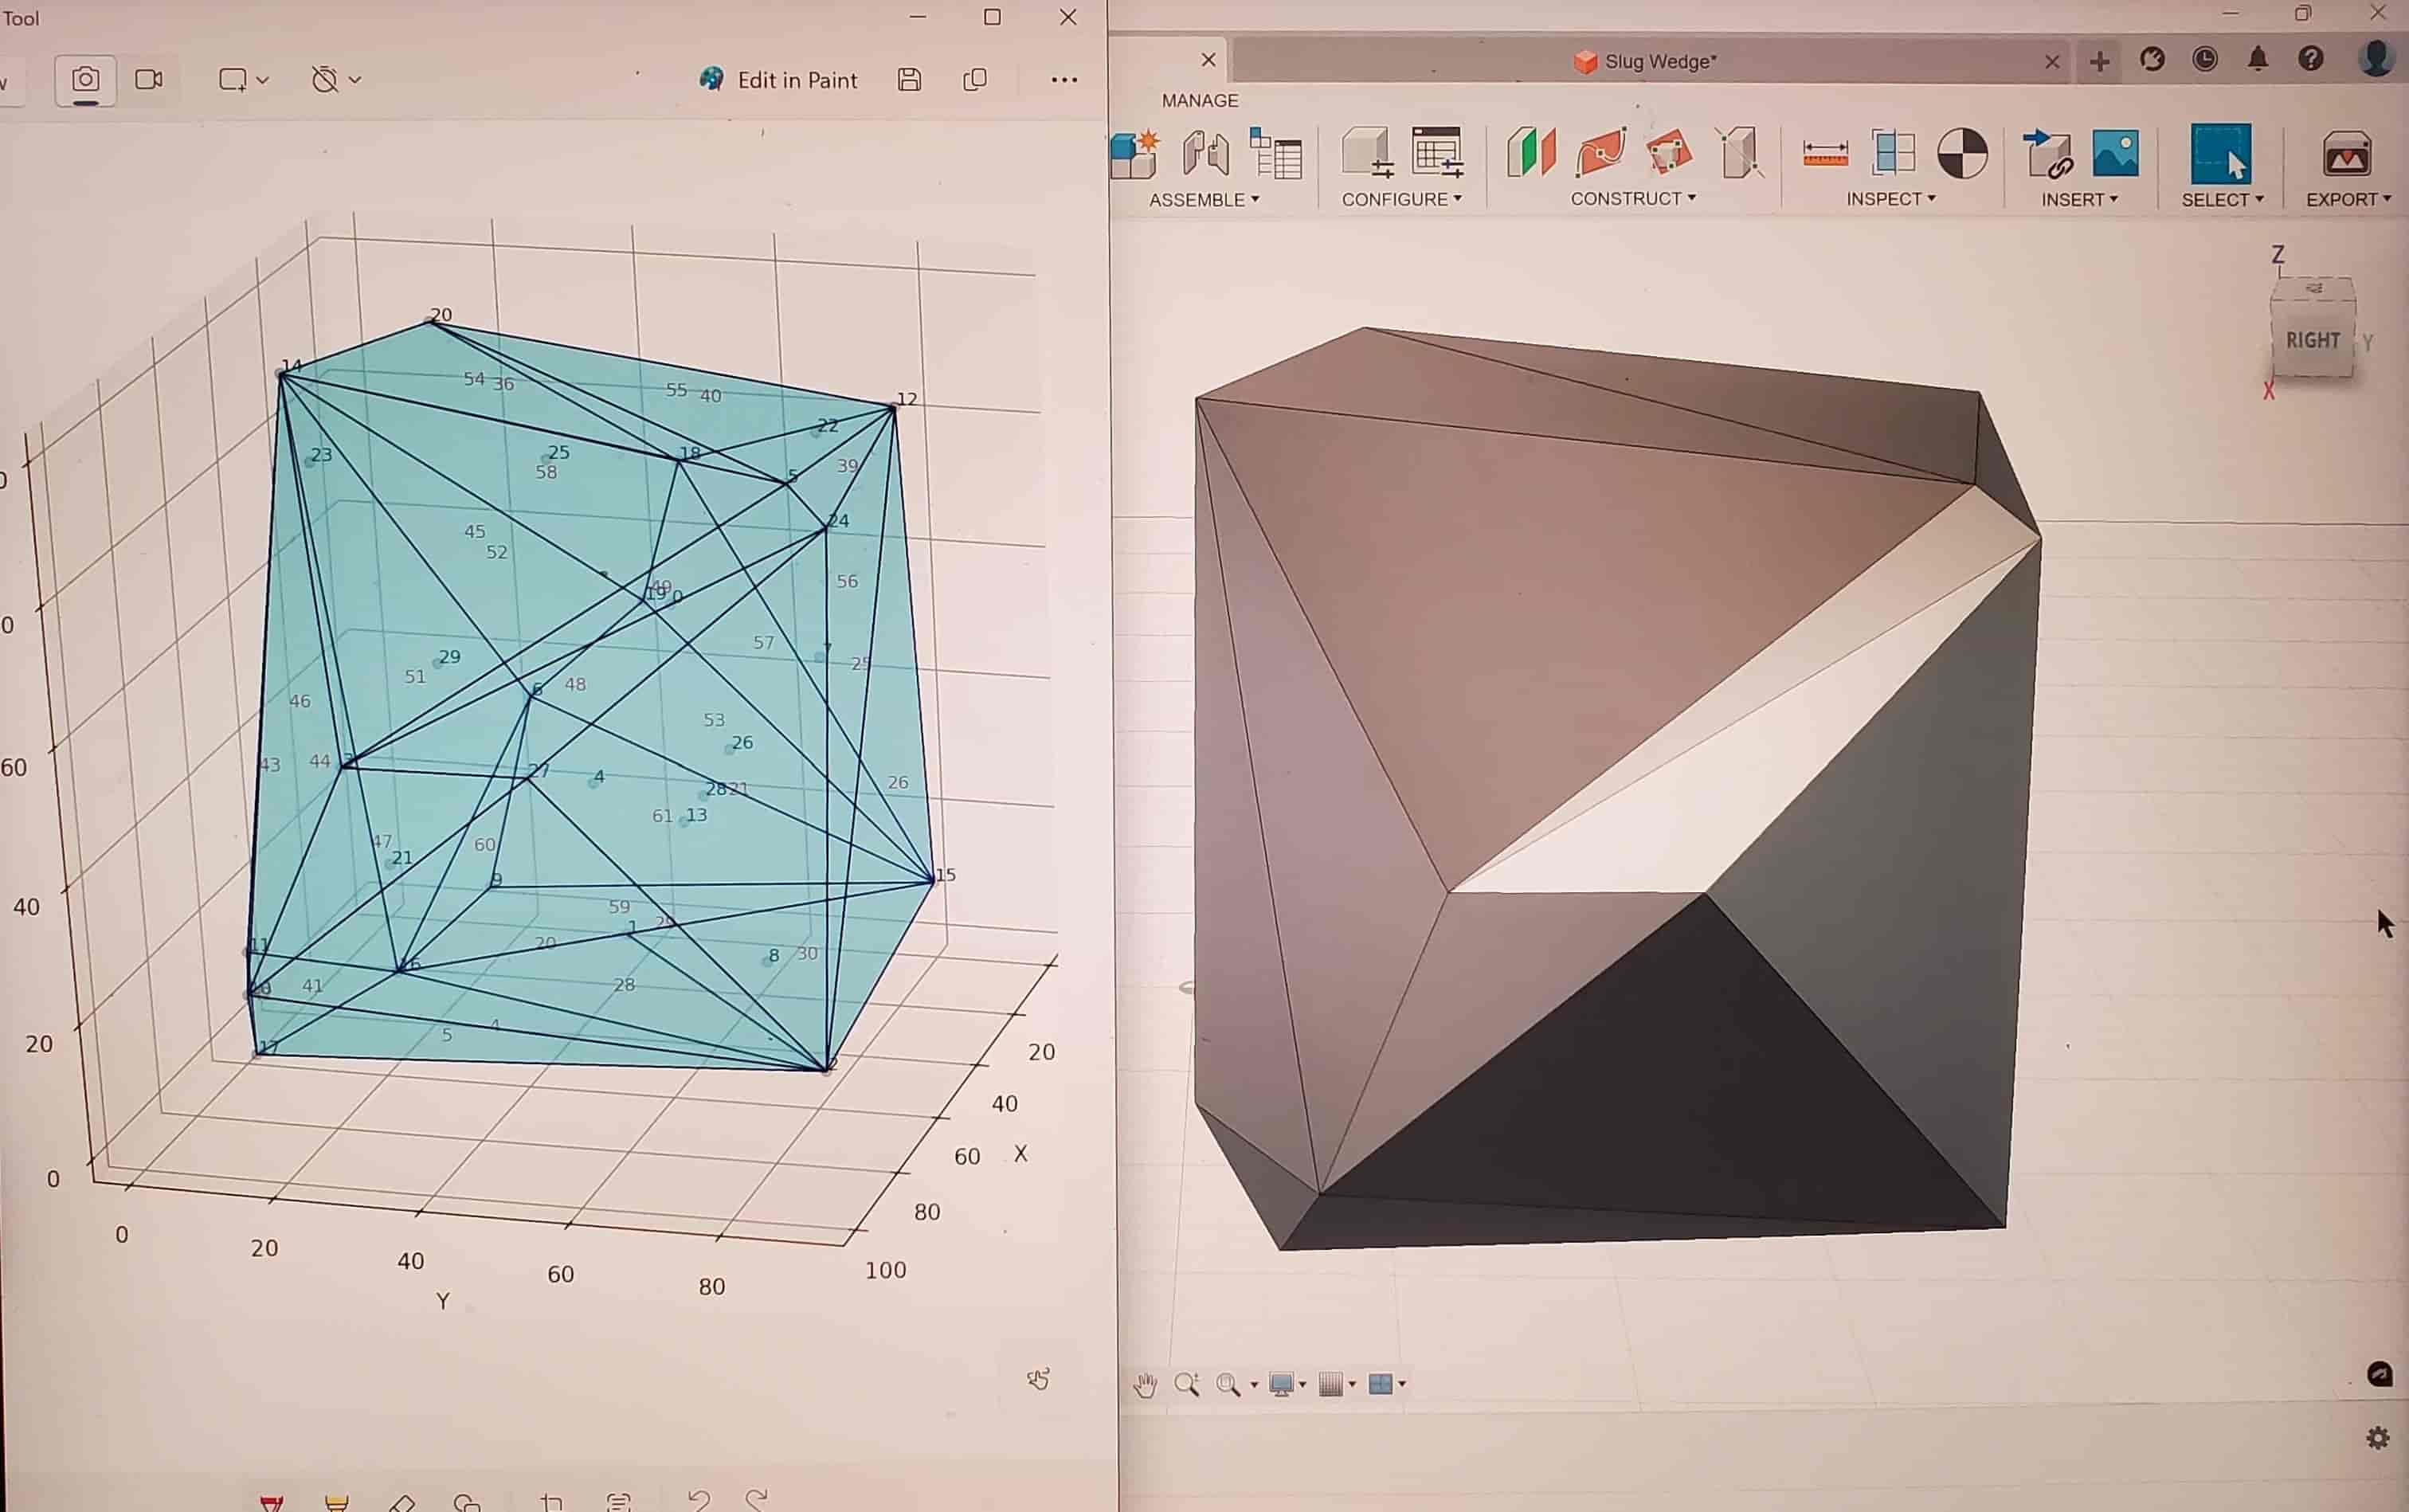Click the Measure ruler icon
This screenshot has width=2409, height=1512.
click(x=1825, y=154)
